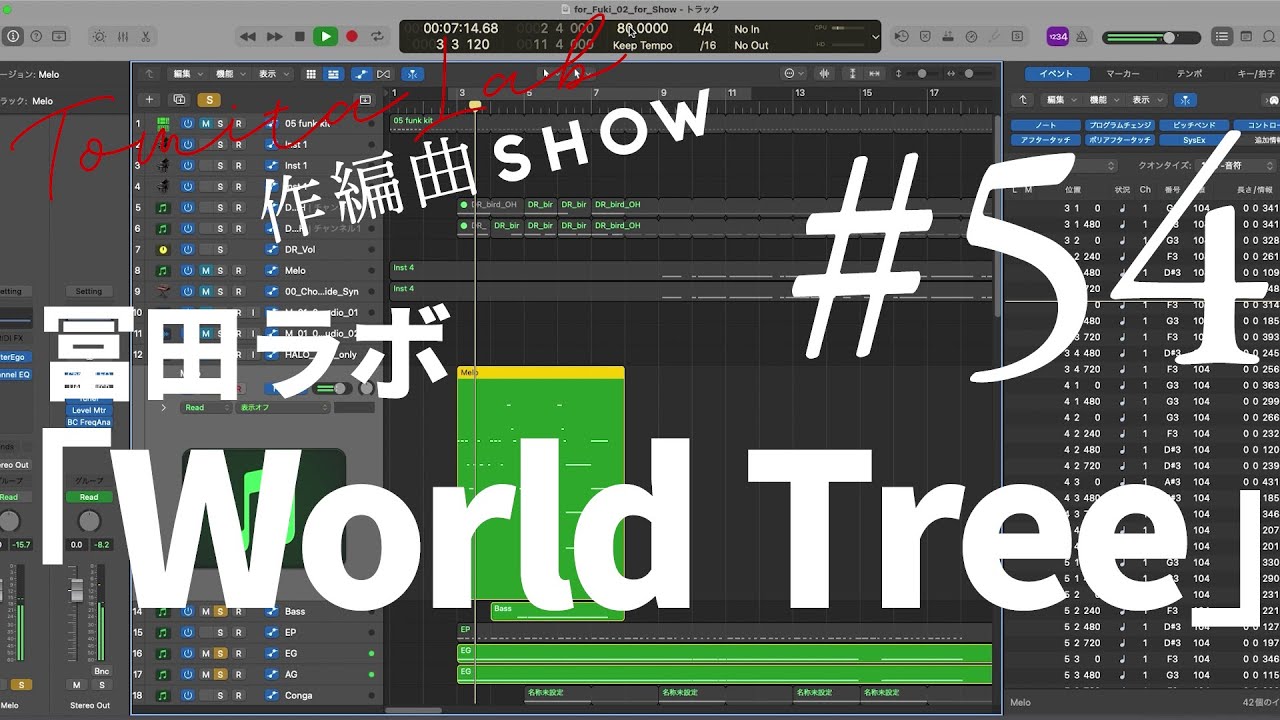The width and height of the screenshot is (1280, 720).
Task: Switch to the テンポ tab
Action: pyautogui.click(x=1190, y=74)
